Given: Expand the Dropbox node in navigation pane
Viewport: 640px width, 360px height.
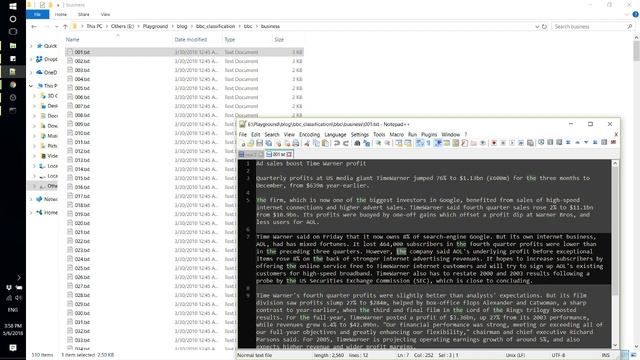Looking at the screenshot, I should (31, 59).
